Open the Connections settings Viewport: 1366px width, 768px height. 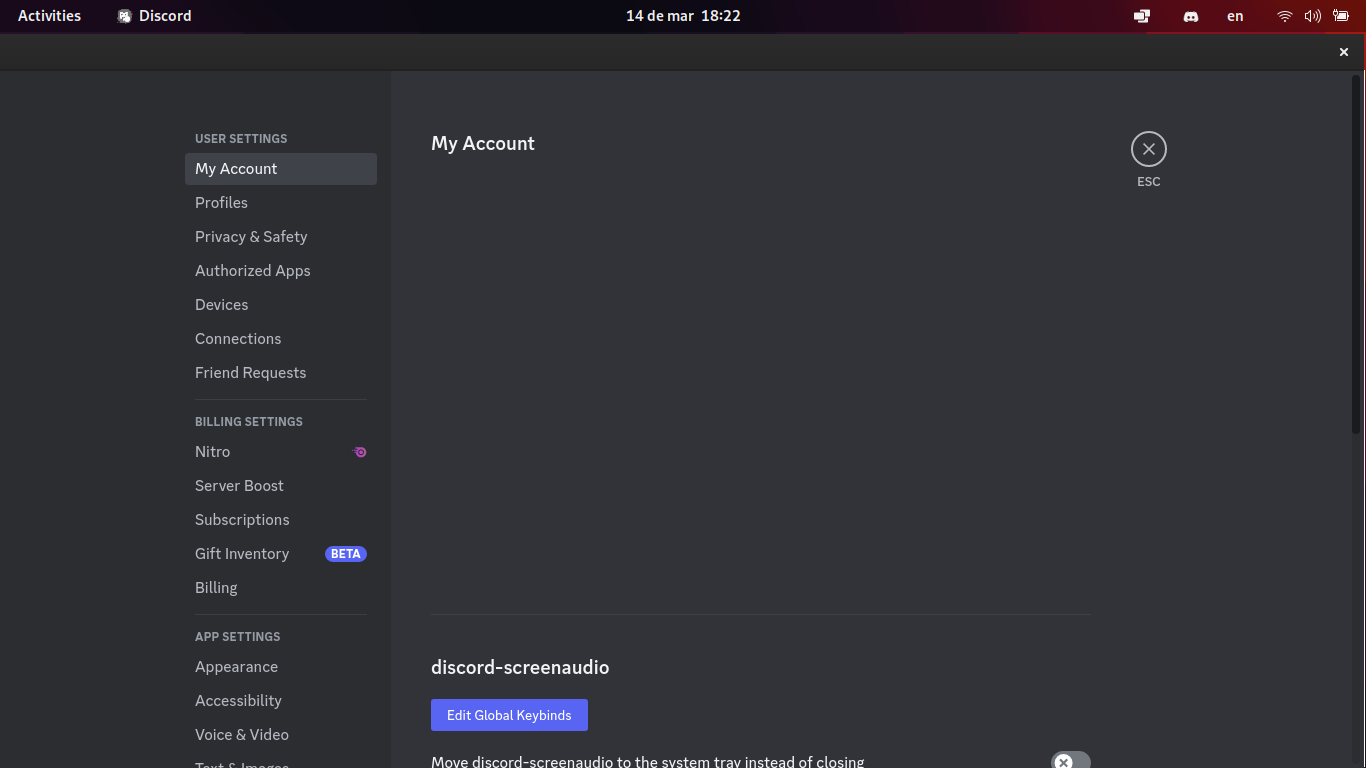pyautogui.click(x=238, y=338)
